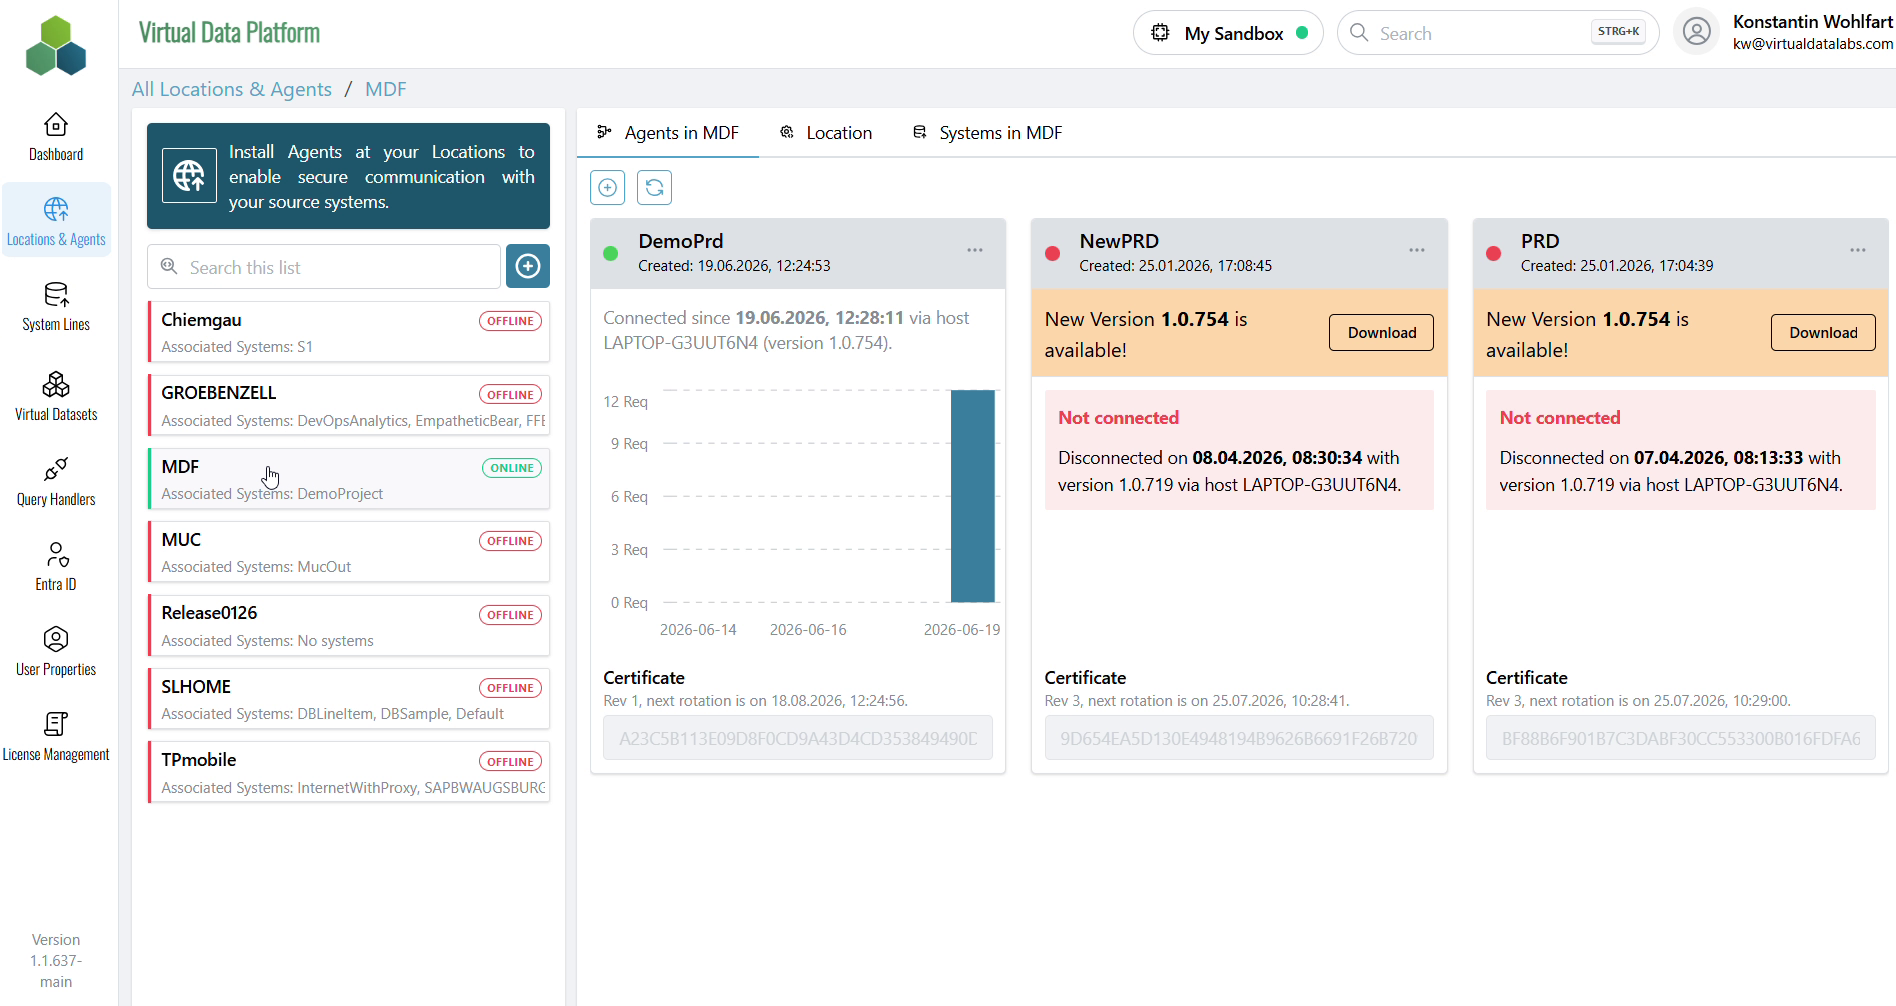Switch to Agents in MDF tab
The width and height of the screenshot is (1896, 1006).
[x=668, y=133]
